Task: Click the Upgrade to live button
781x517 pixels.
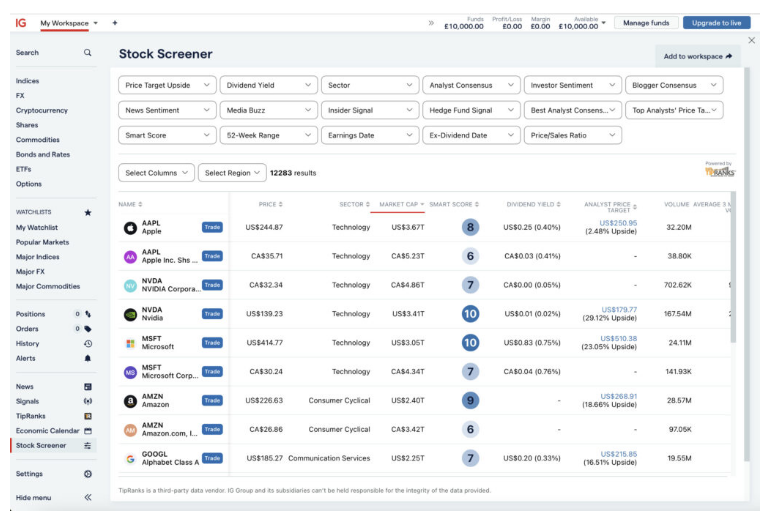Action: pyautogui.click(x=716, y=22)
